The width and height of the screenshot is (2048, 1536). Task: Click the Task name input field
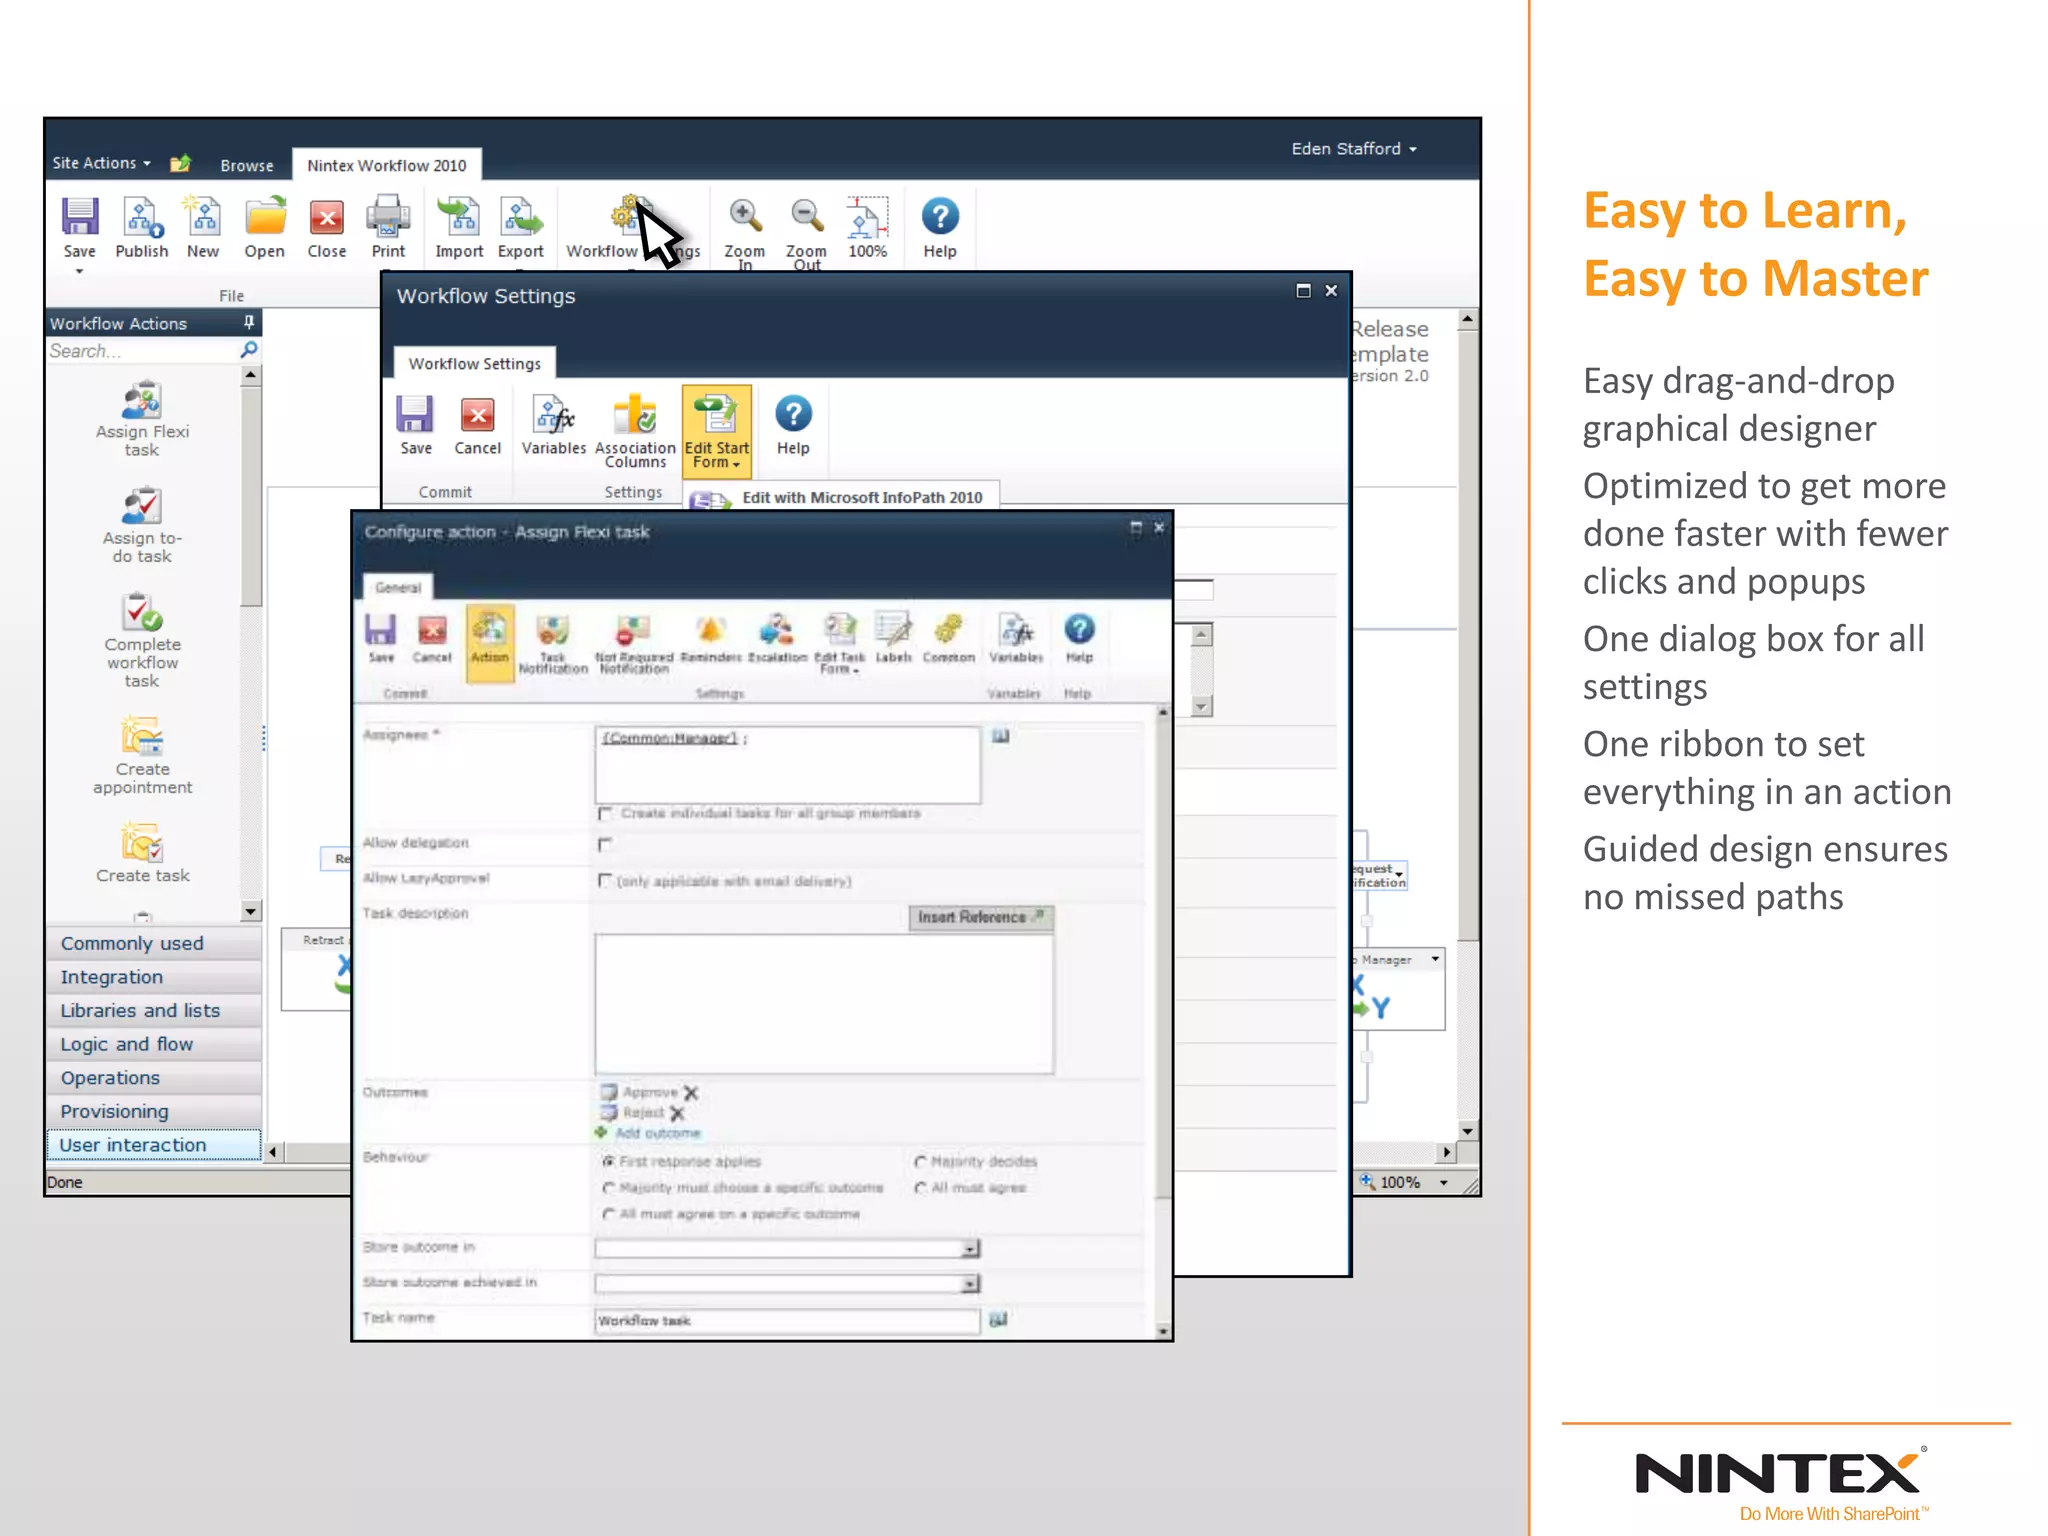coord(787,1321)
